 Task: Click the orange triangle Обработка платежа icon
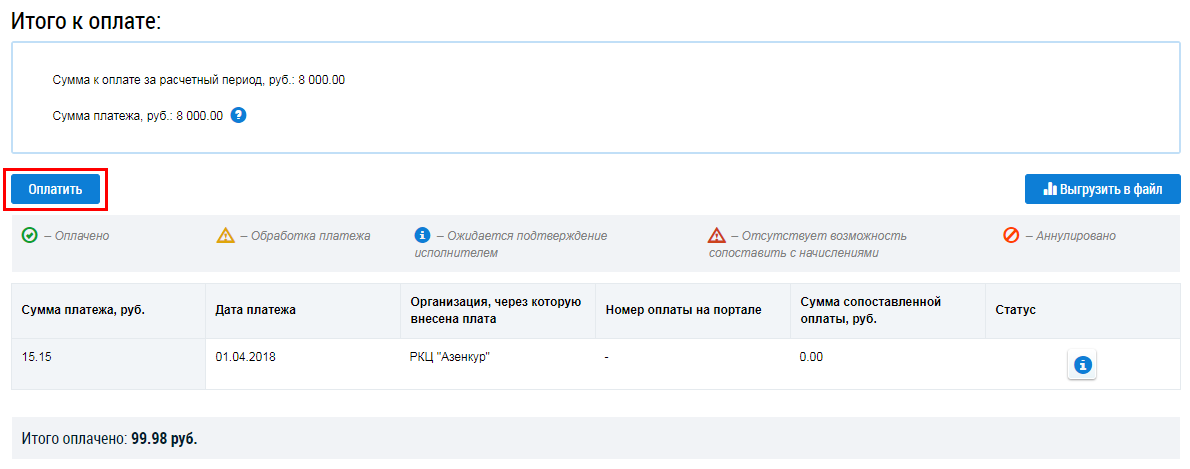coord(226,236)
